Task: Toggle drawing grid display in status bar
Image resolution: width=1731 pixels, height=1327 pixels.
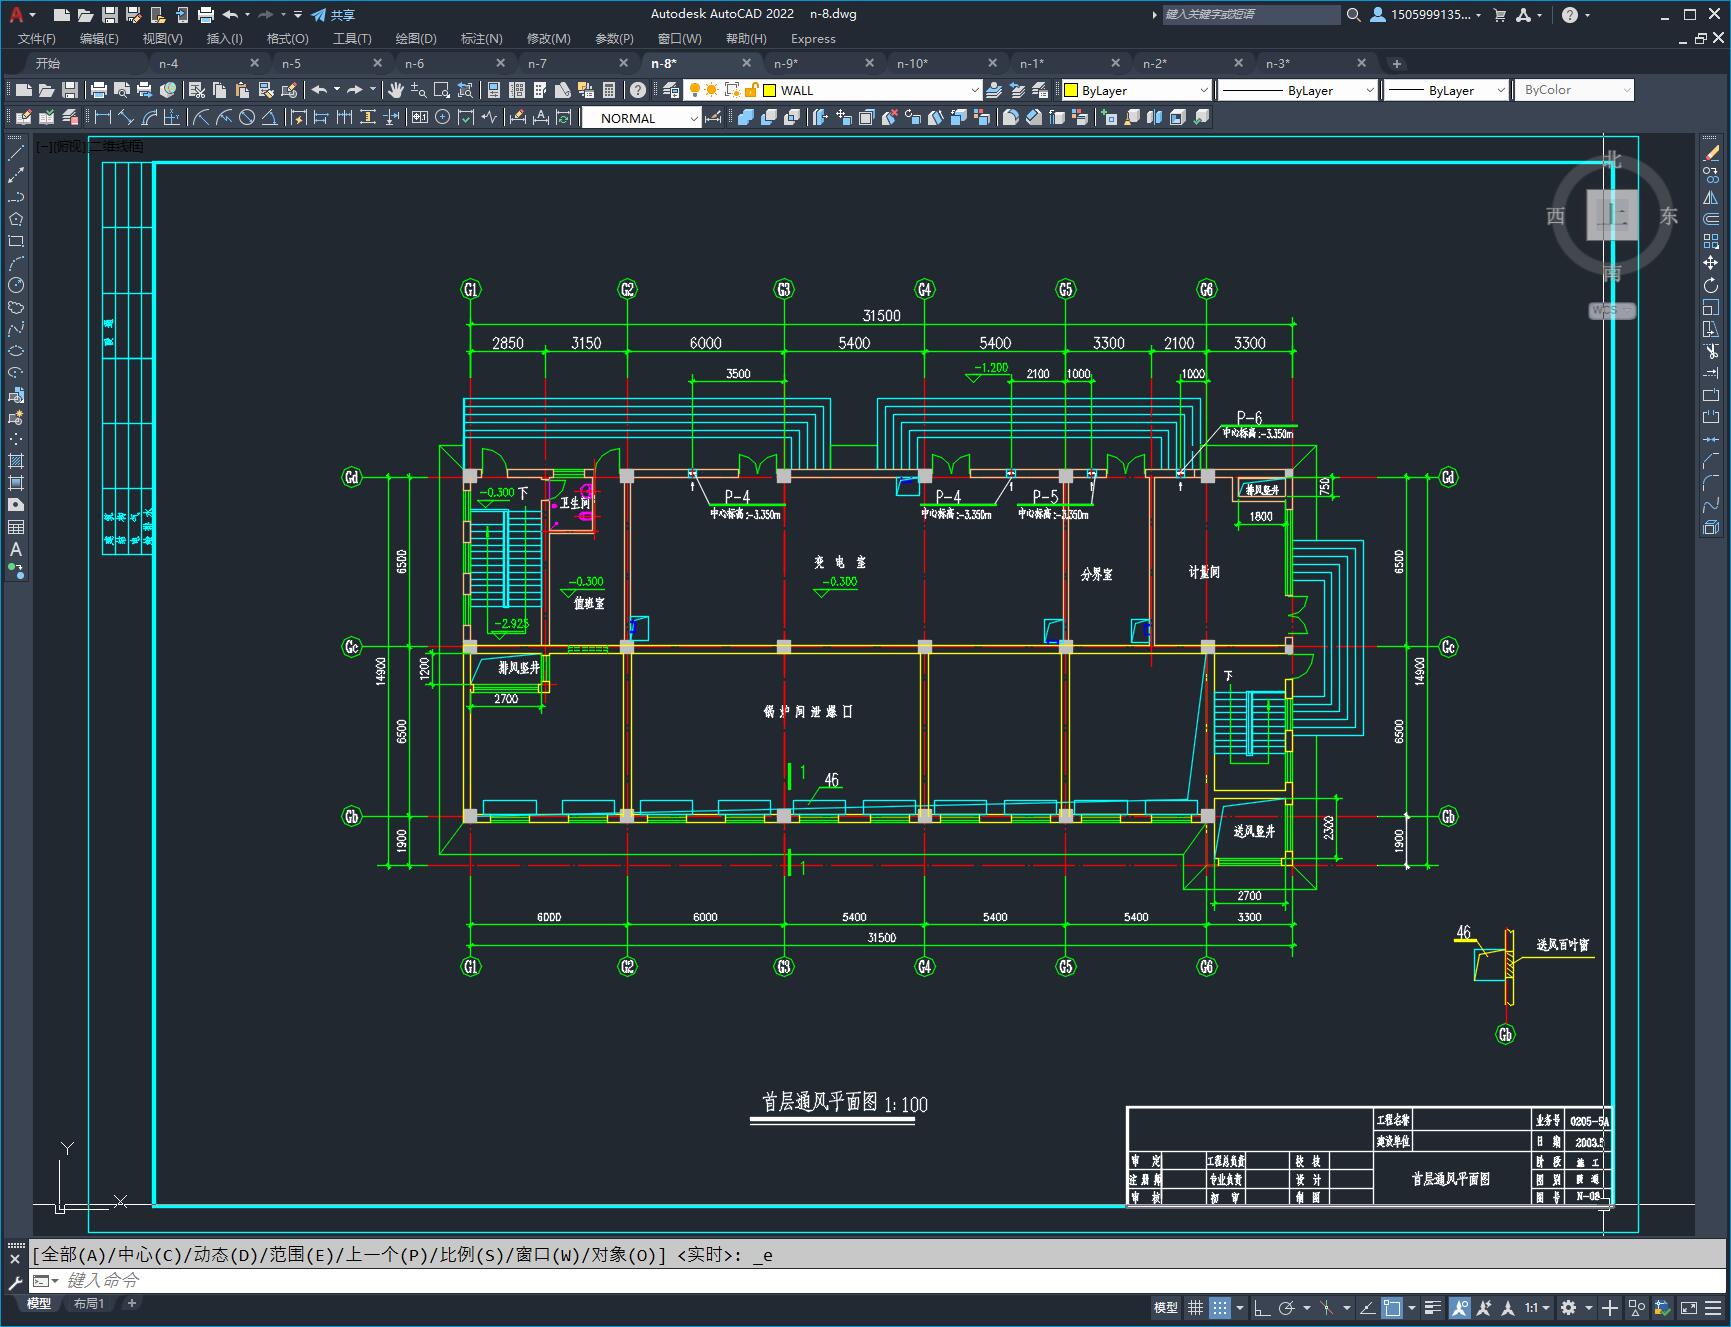Action: click(1195, 1307)
